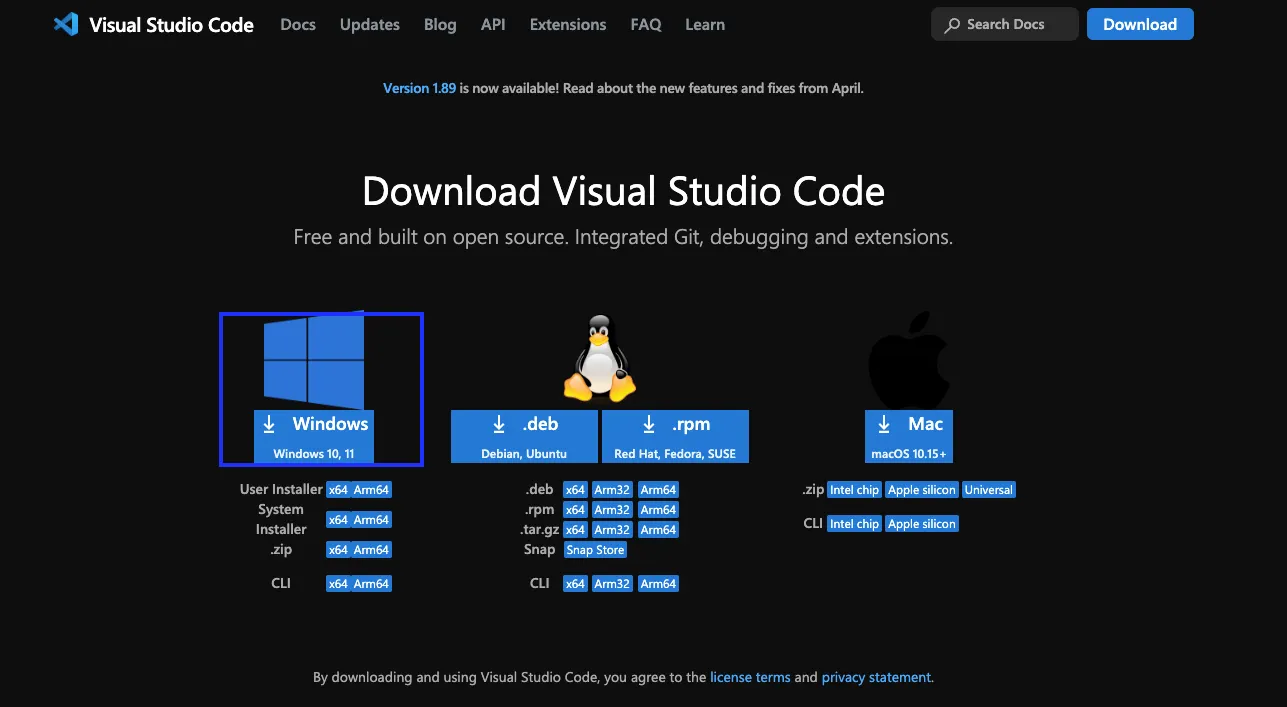Go to the Updates page
The height and width of the screenshot is (707, 1287).
click(x=370, y=24)
